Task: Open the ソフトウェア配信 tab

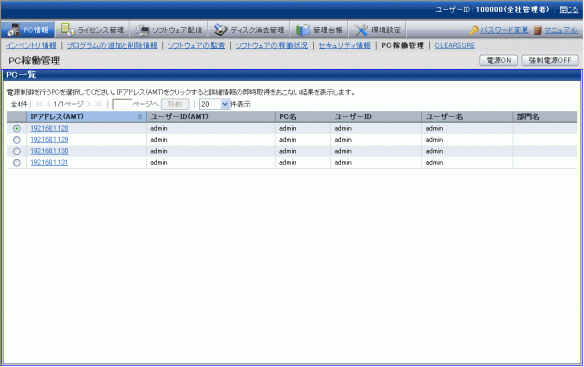Action: (168, 30)
